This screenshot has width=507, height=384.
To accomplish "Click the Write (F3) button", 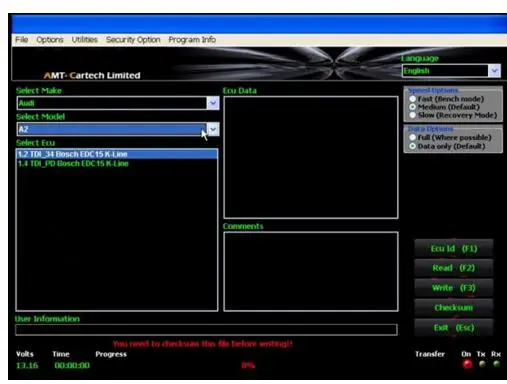I will (x=454, y=288).
